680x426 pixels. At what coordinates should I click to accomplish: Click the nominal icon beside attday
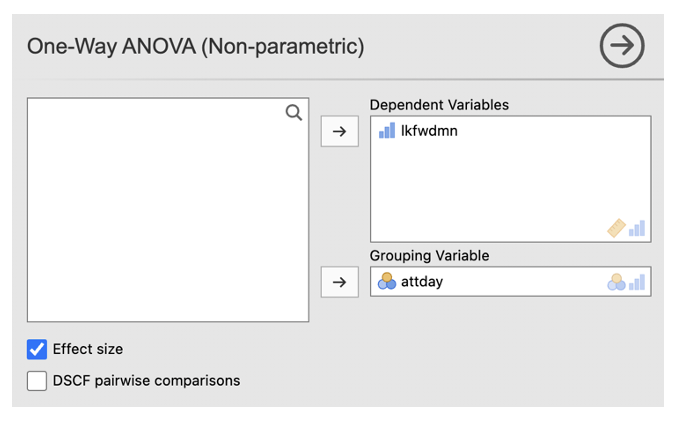[387, 282]
